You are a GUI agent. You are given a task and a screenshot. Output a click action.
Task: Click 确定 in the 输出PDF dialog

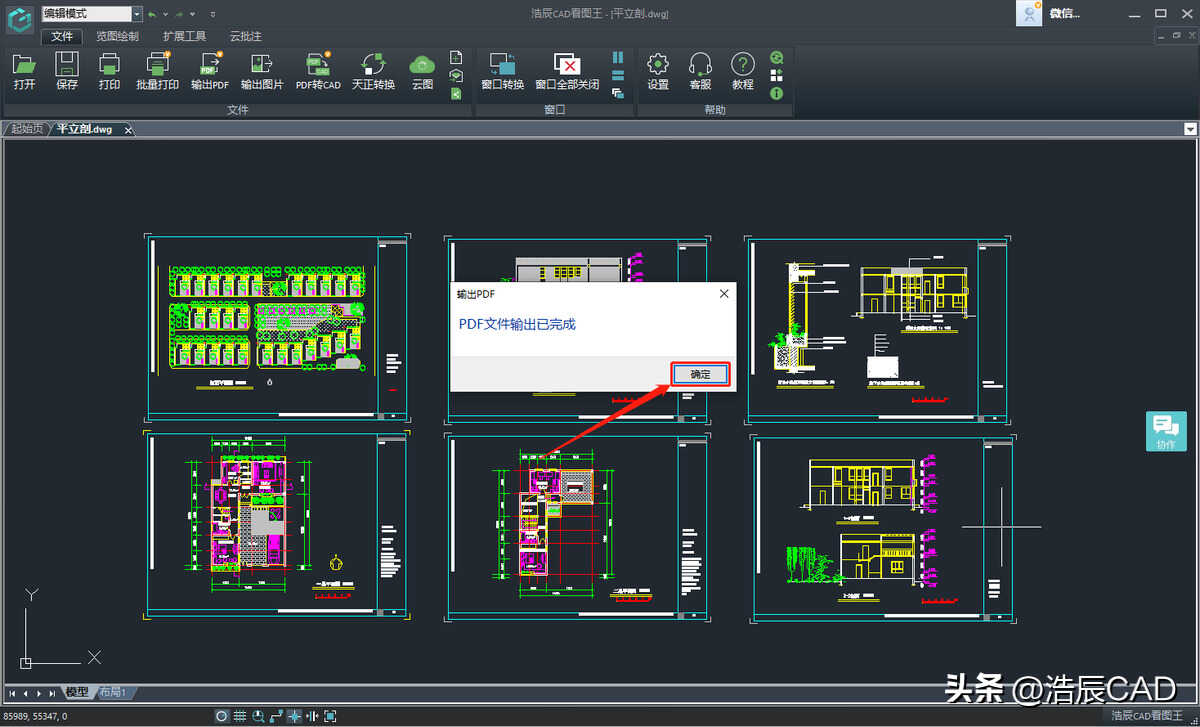coord(700,374)
